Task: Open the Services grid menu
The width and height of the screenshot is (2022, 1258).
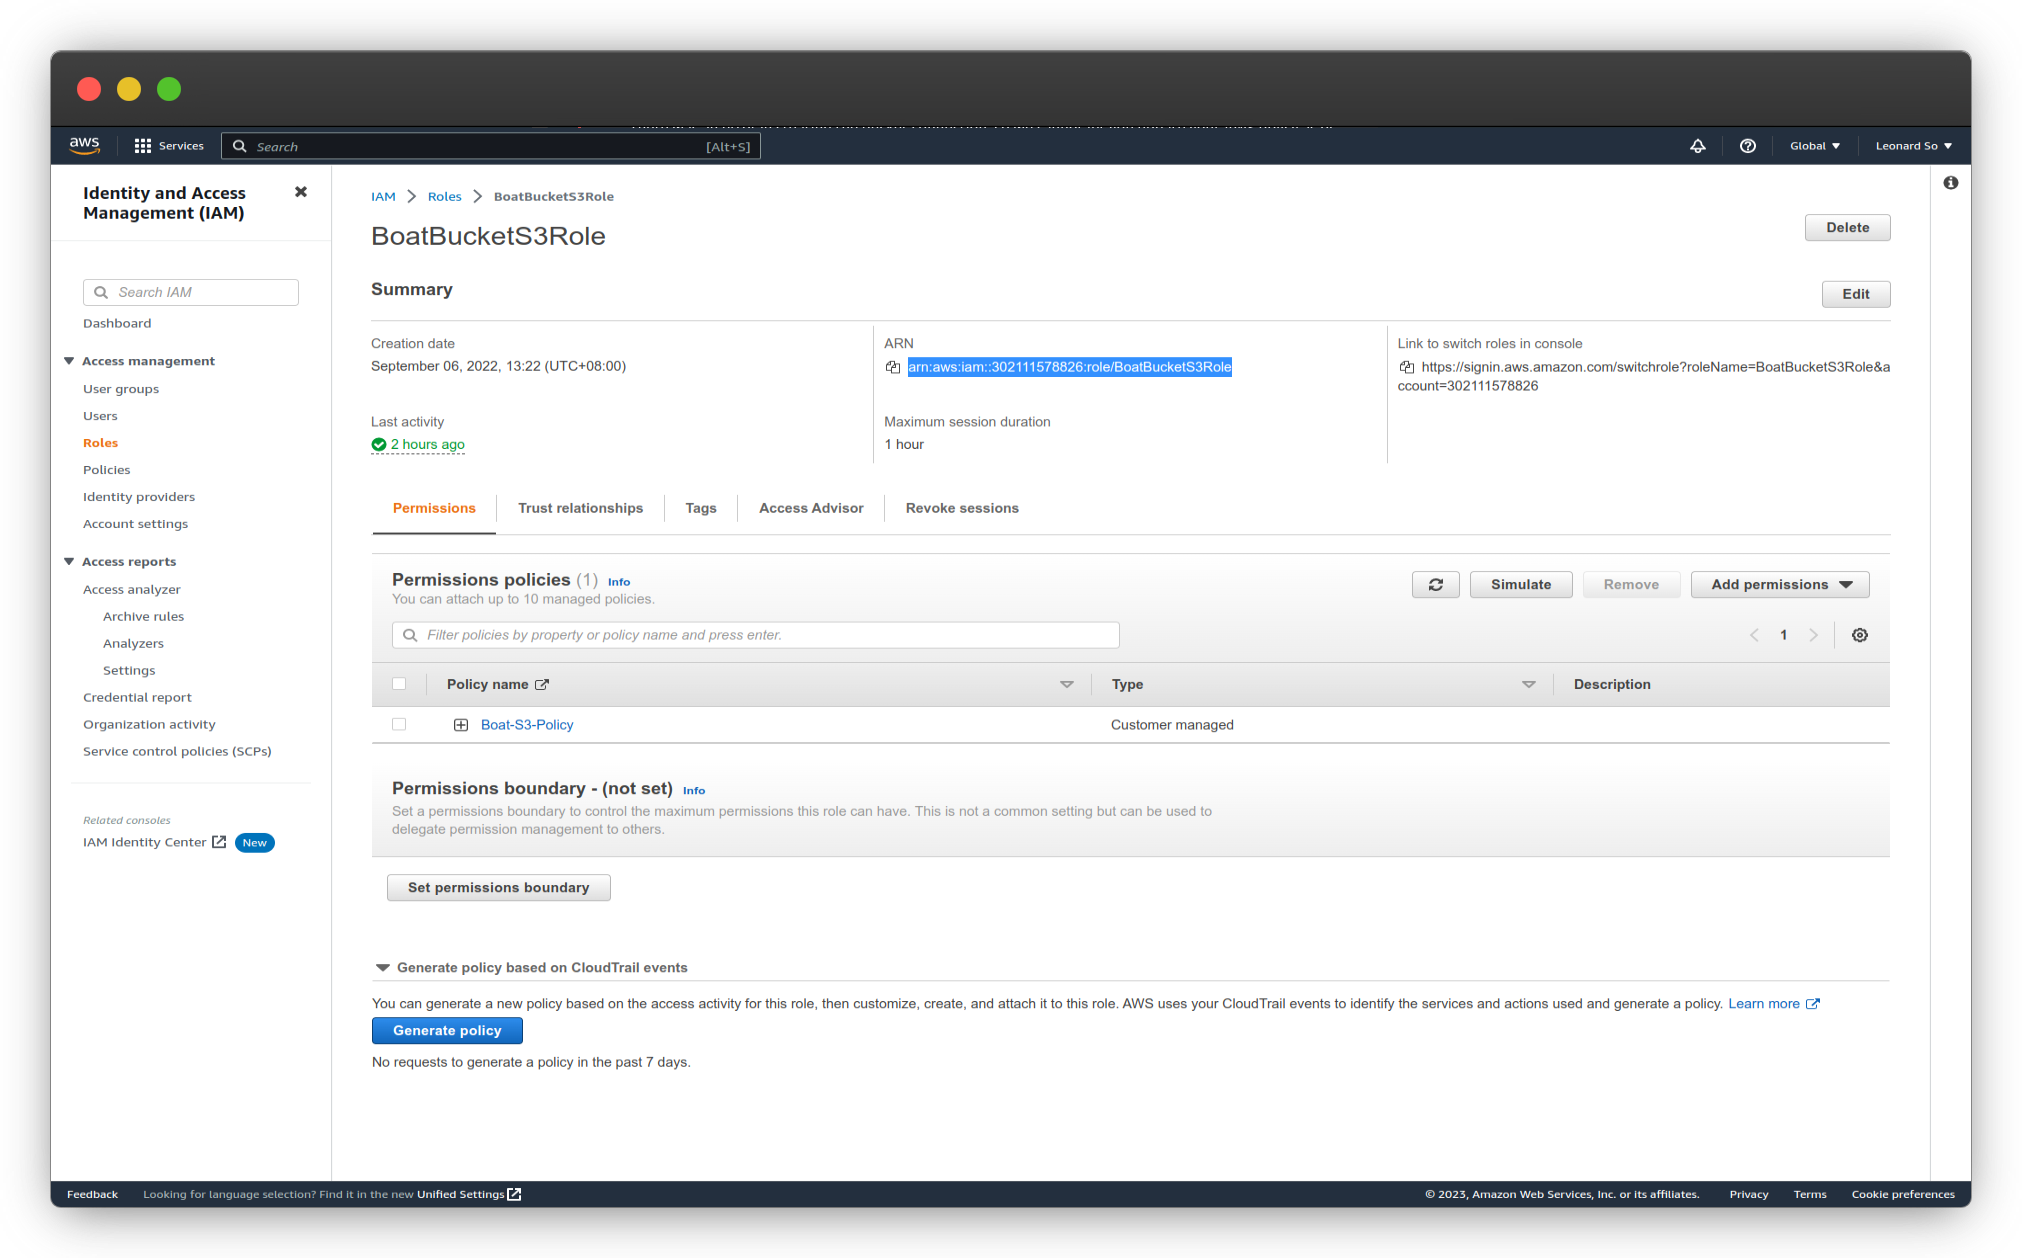Action: 143,146
